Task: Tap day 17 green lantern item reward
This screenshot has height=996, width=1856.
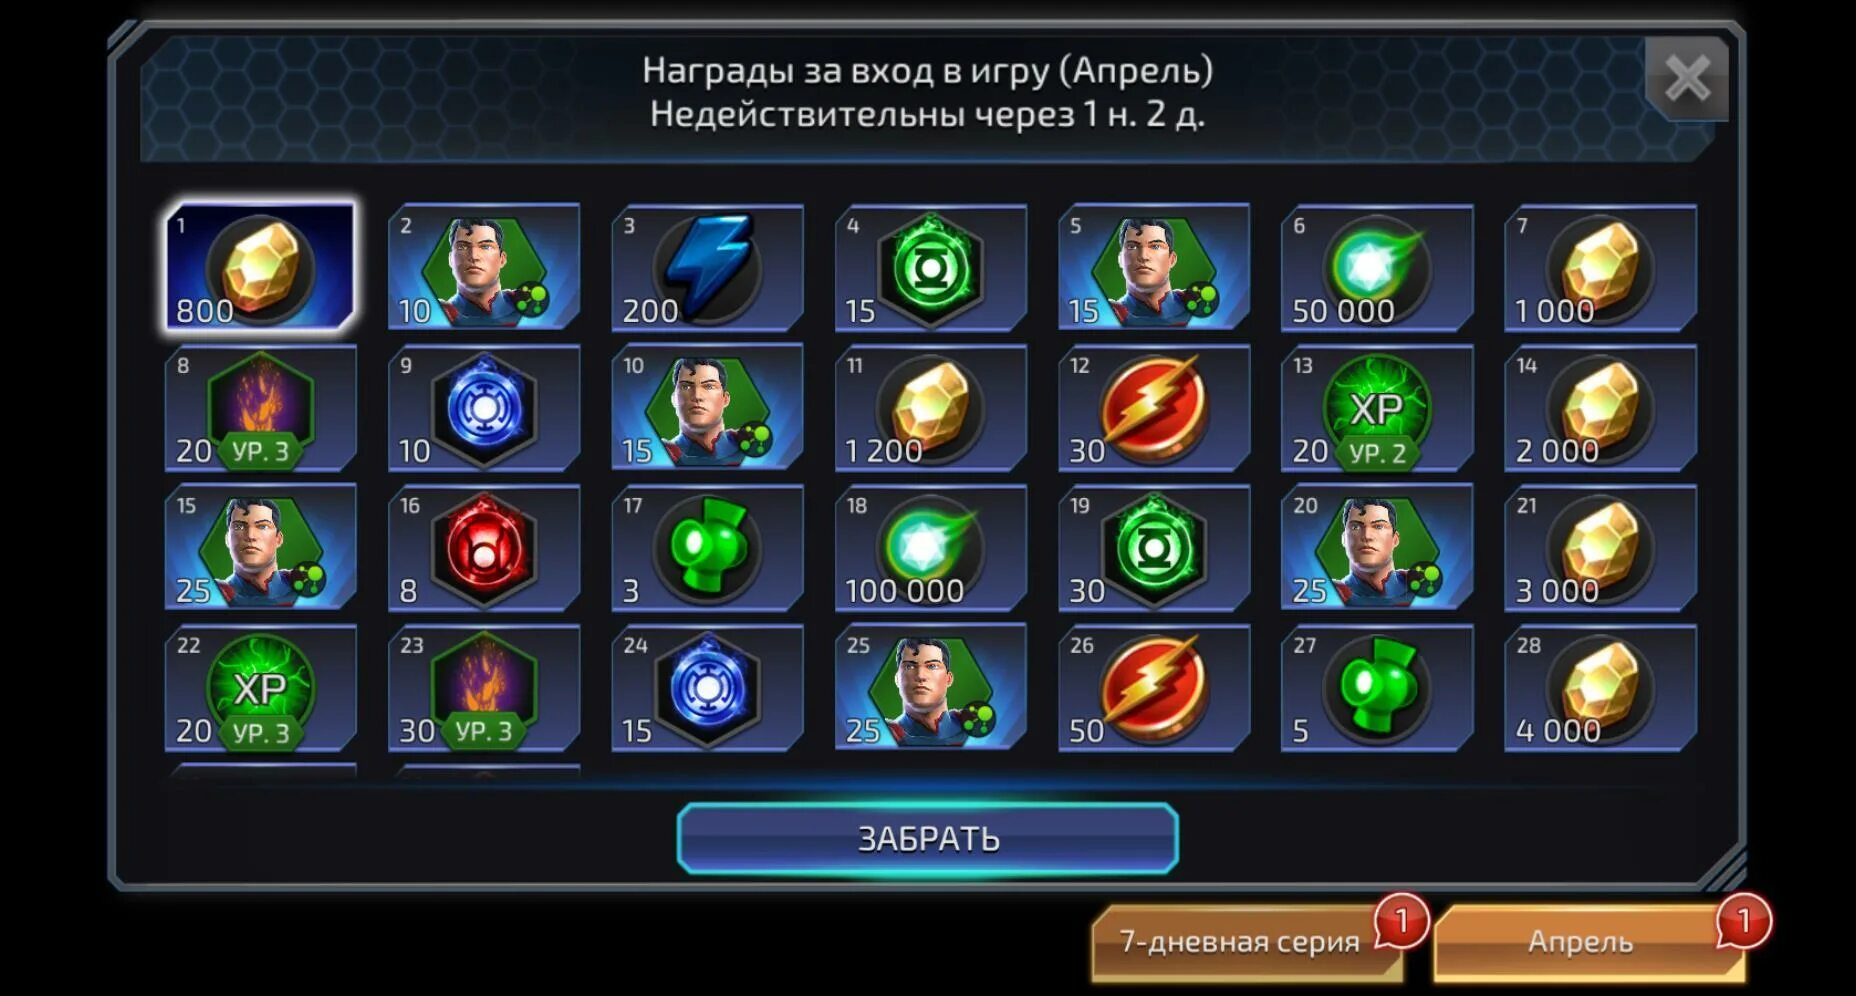Action: pyautogui.click(x=707, y=548)
